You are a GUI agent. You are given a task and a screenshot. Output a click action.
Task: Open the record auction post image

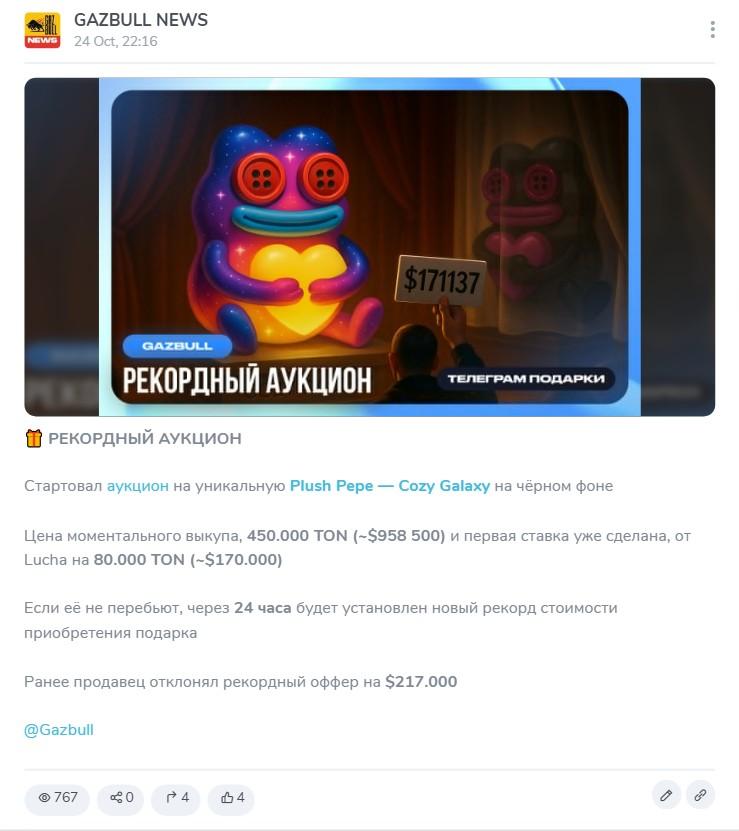click(x=370, y=247)
